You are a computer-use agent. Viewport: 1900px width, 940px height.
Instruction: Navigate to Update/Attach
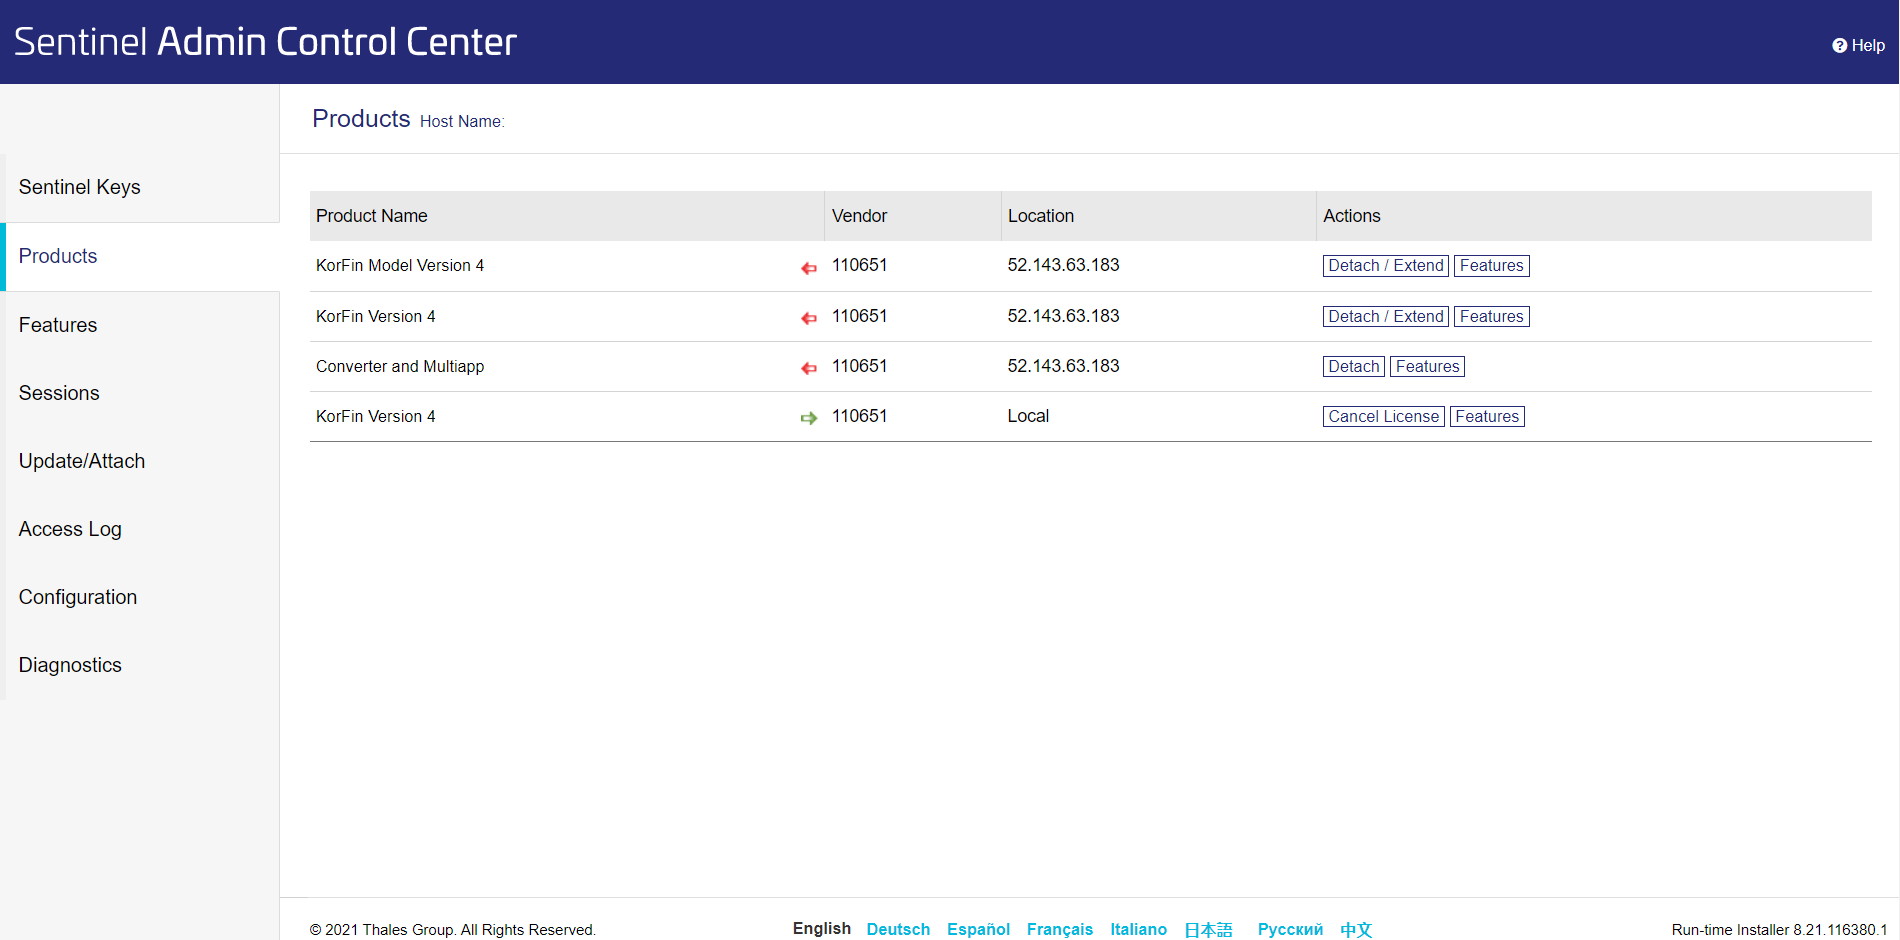click(x=82, y=461)
